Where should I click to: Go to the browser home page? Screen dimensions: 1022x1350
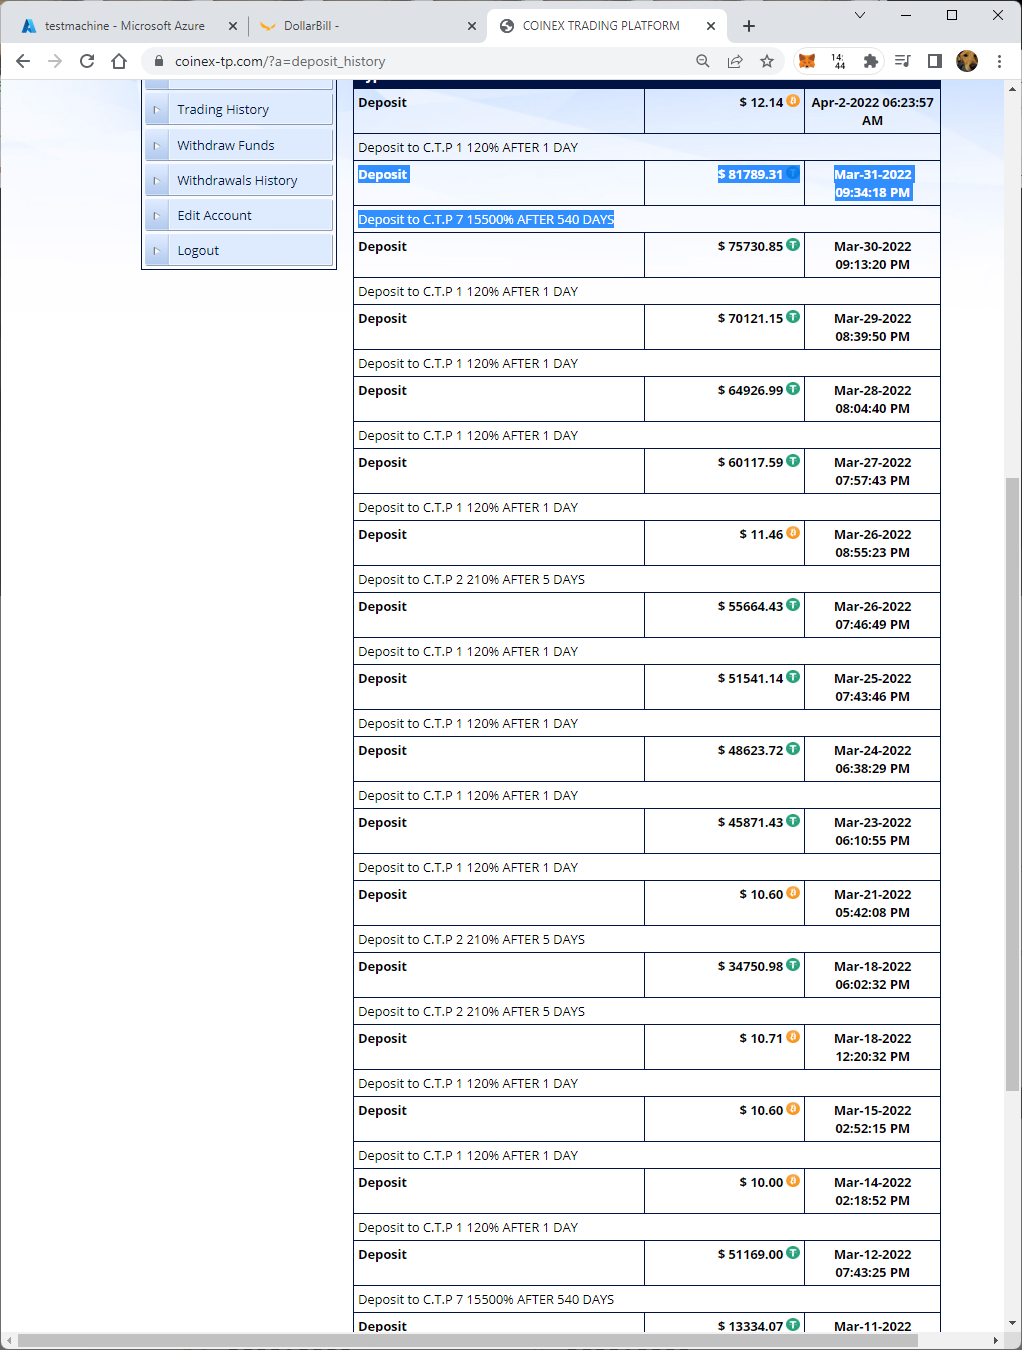coord(119,61)
